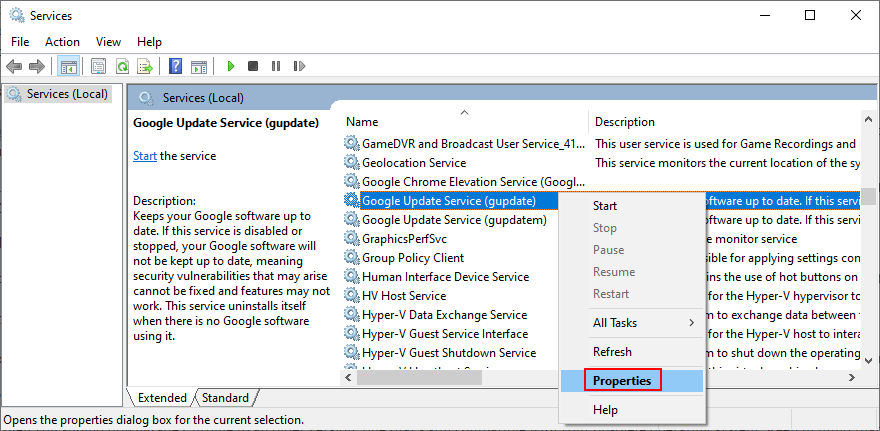Select Services (Local) tree node
Screen dimensions: 880x431
tap(58, 94)
